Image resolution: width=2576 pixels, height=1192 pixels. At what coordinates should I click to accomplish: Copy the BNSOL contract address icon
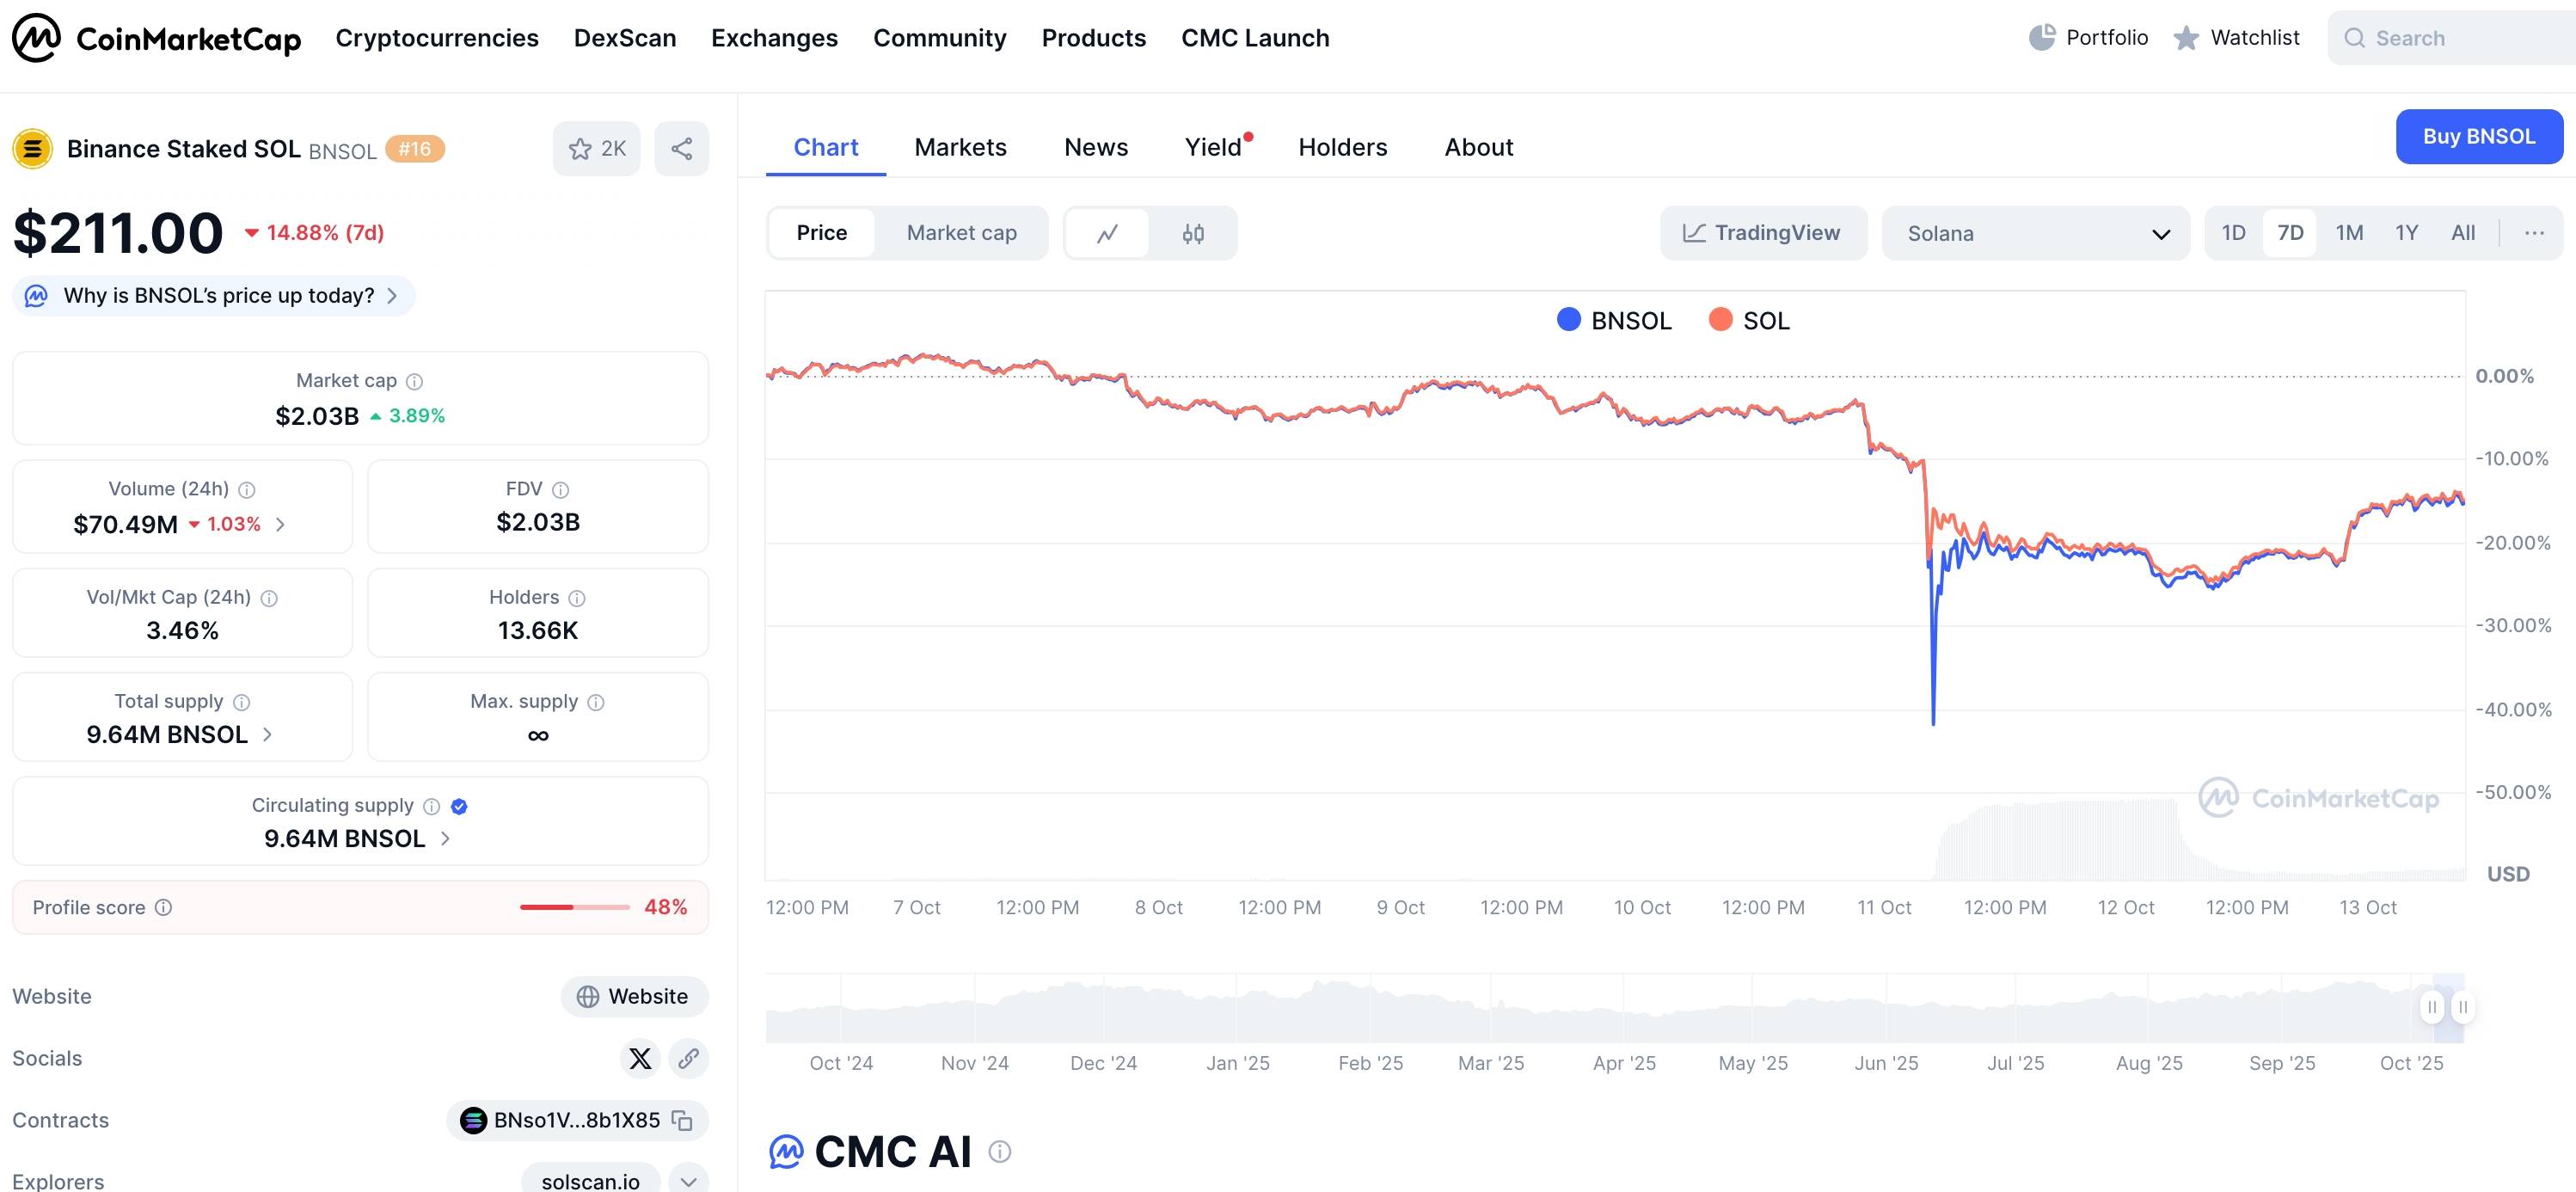pos(682,1120)
